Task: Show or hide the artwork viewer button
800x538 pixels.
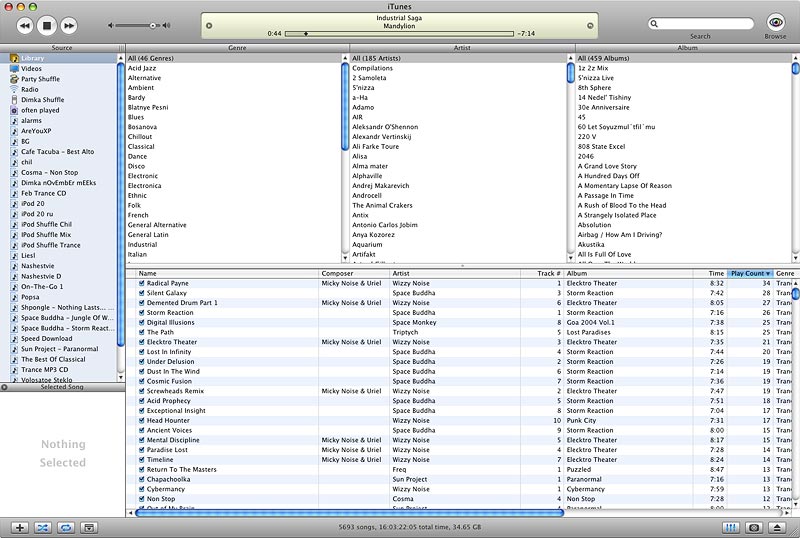Action: coord(89,528)
